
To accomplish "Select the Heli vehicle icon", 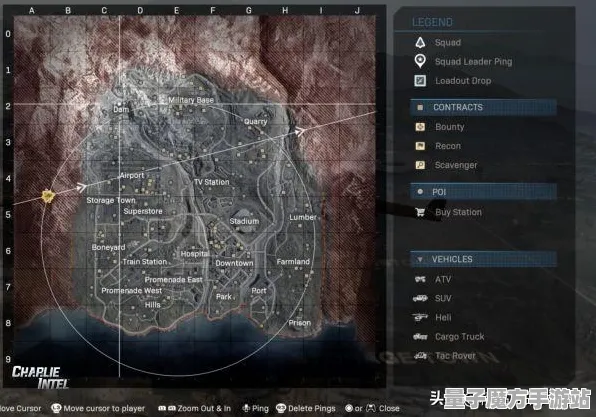I will click(x=420, y=317).
